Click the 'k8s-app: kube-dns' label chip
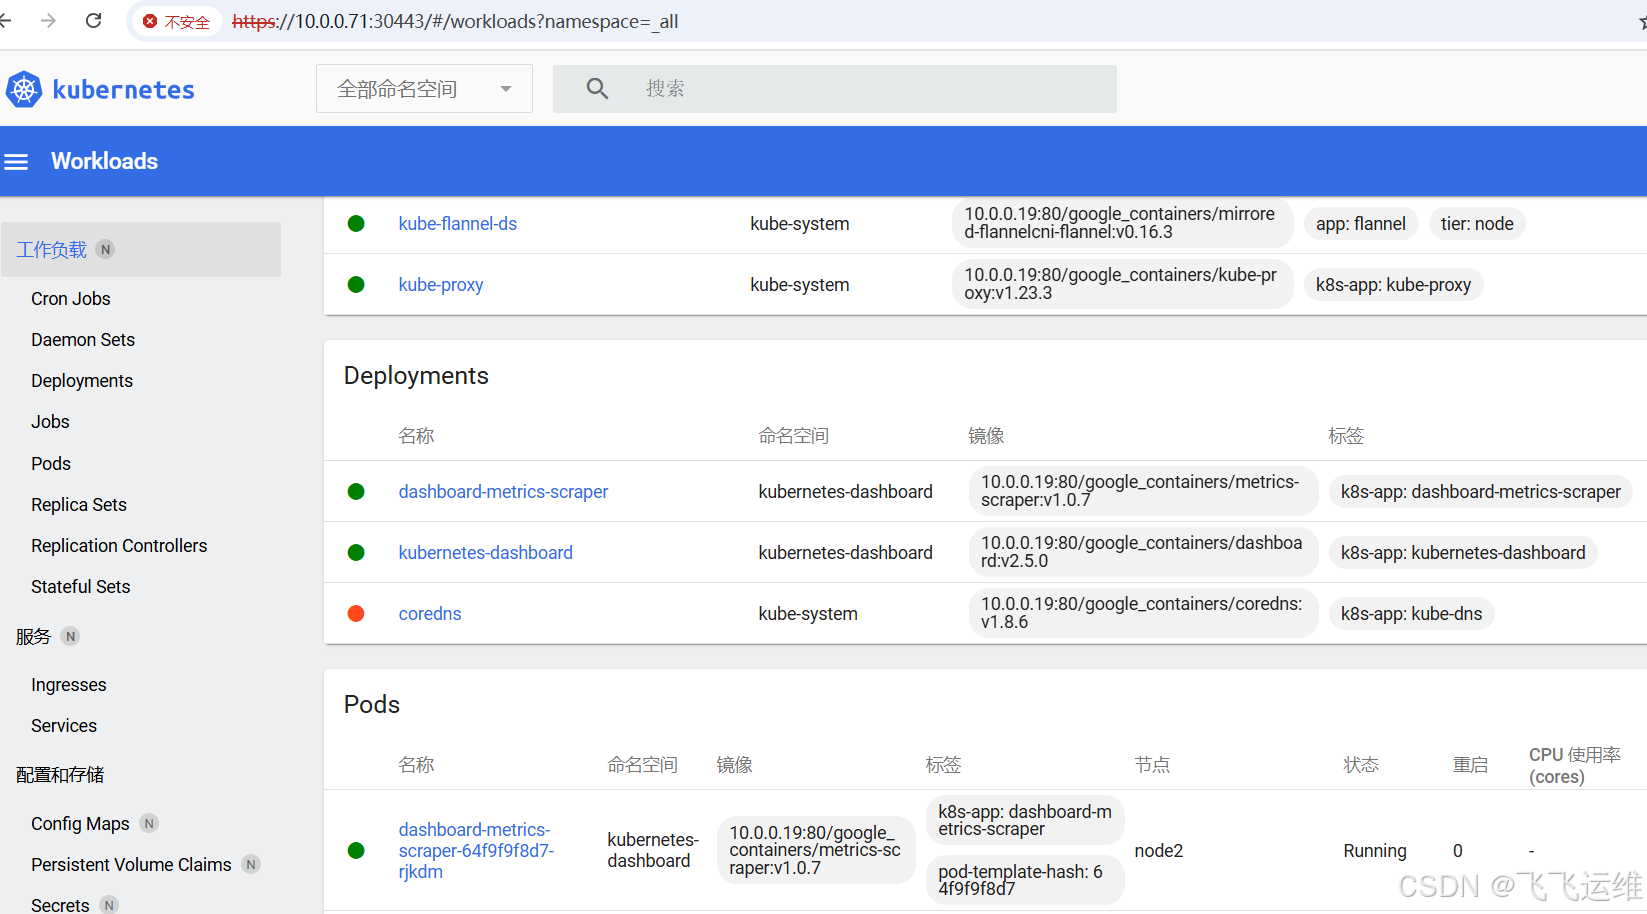The height and width of the screenshot is (914, 1647). [1412, 614]
